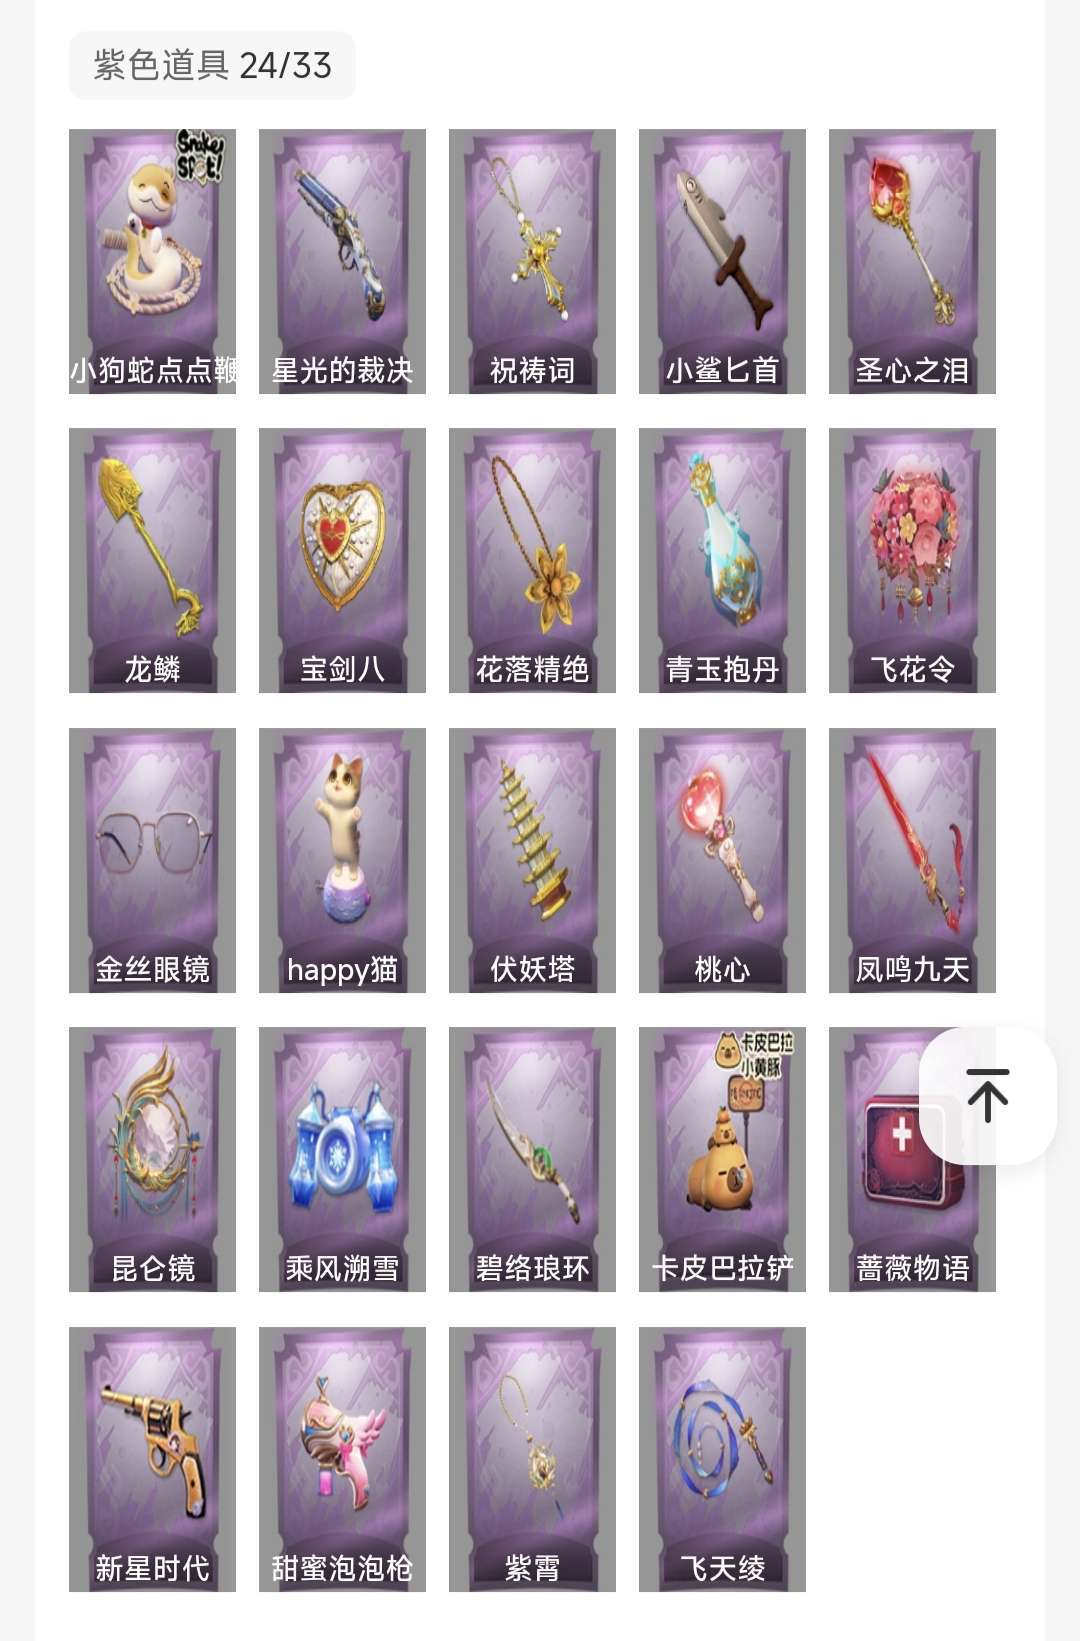Viewport: 1080px width, 1641px height.
Task: Tap the 紫色道具 24/33 category label
Action: click(212, 65)
